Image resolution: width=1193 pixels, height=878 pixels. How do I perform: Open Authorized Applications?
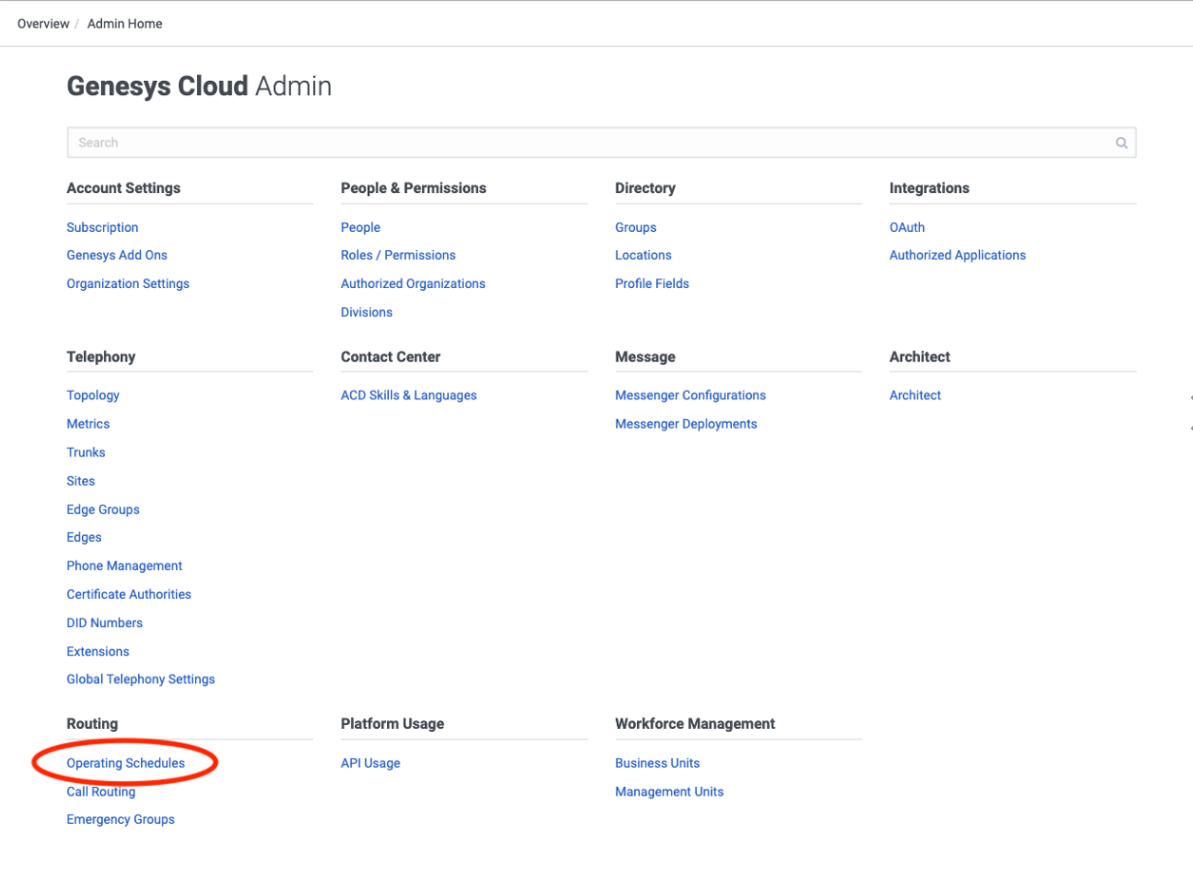click(958, 255)
